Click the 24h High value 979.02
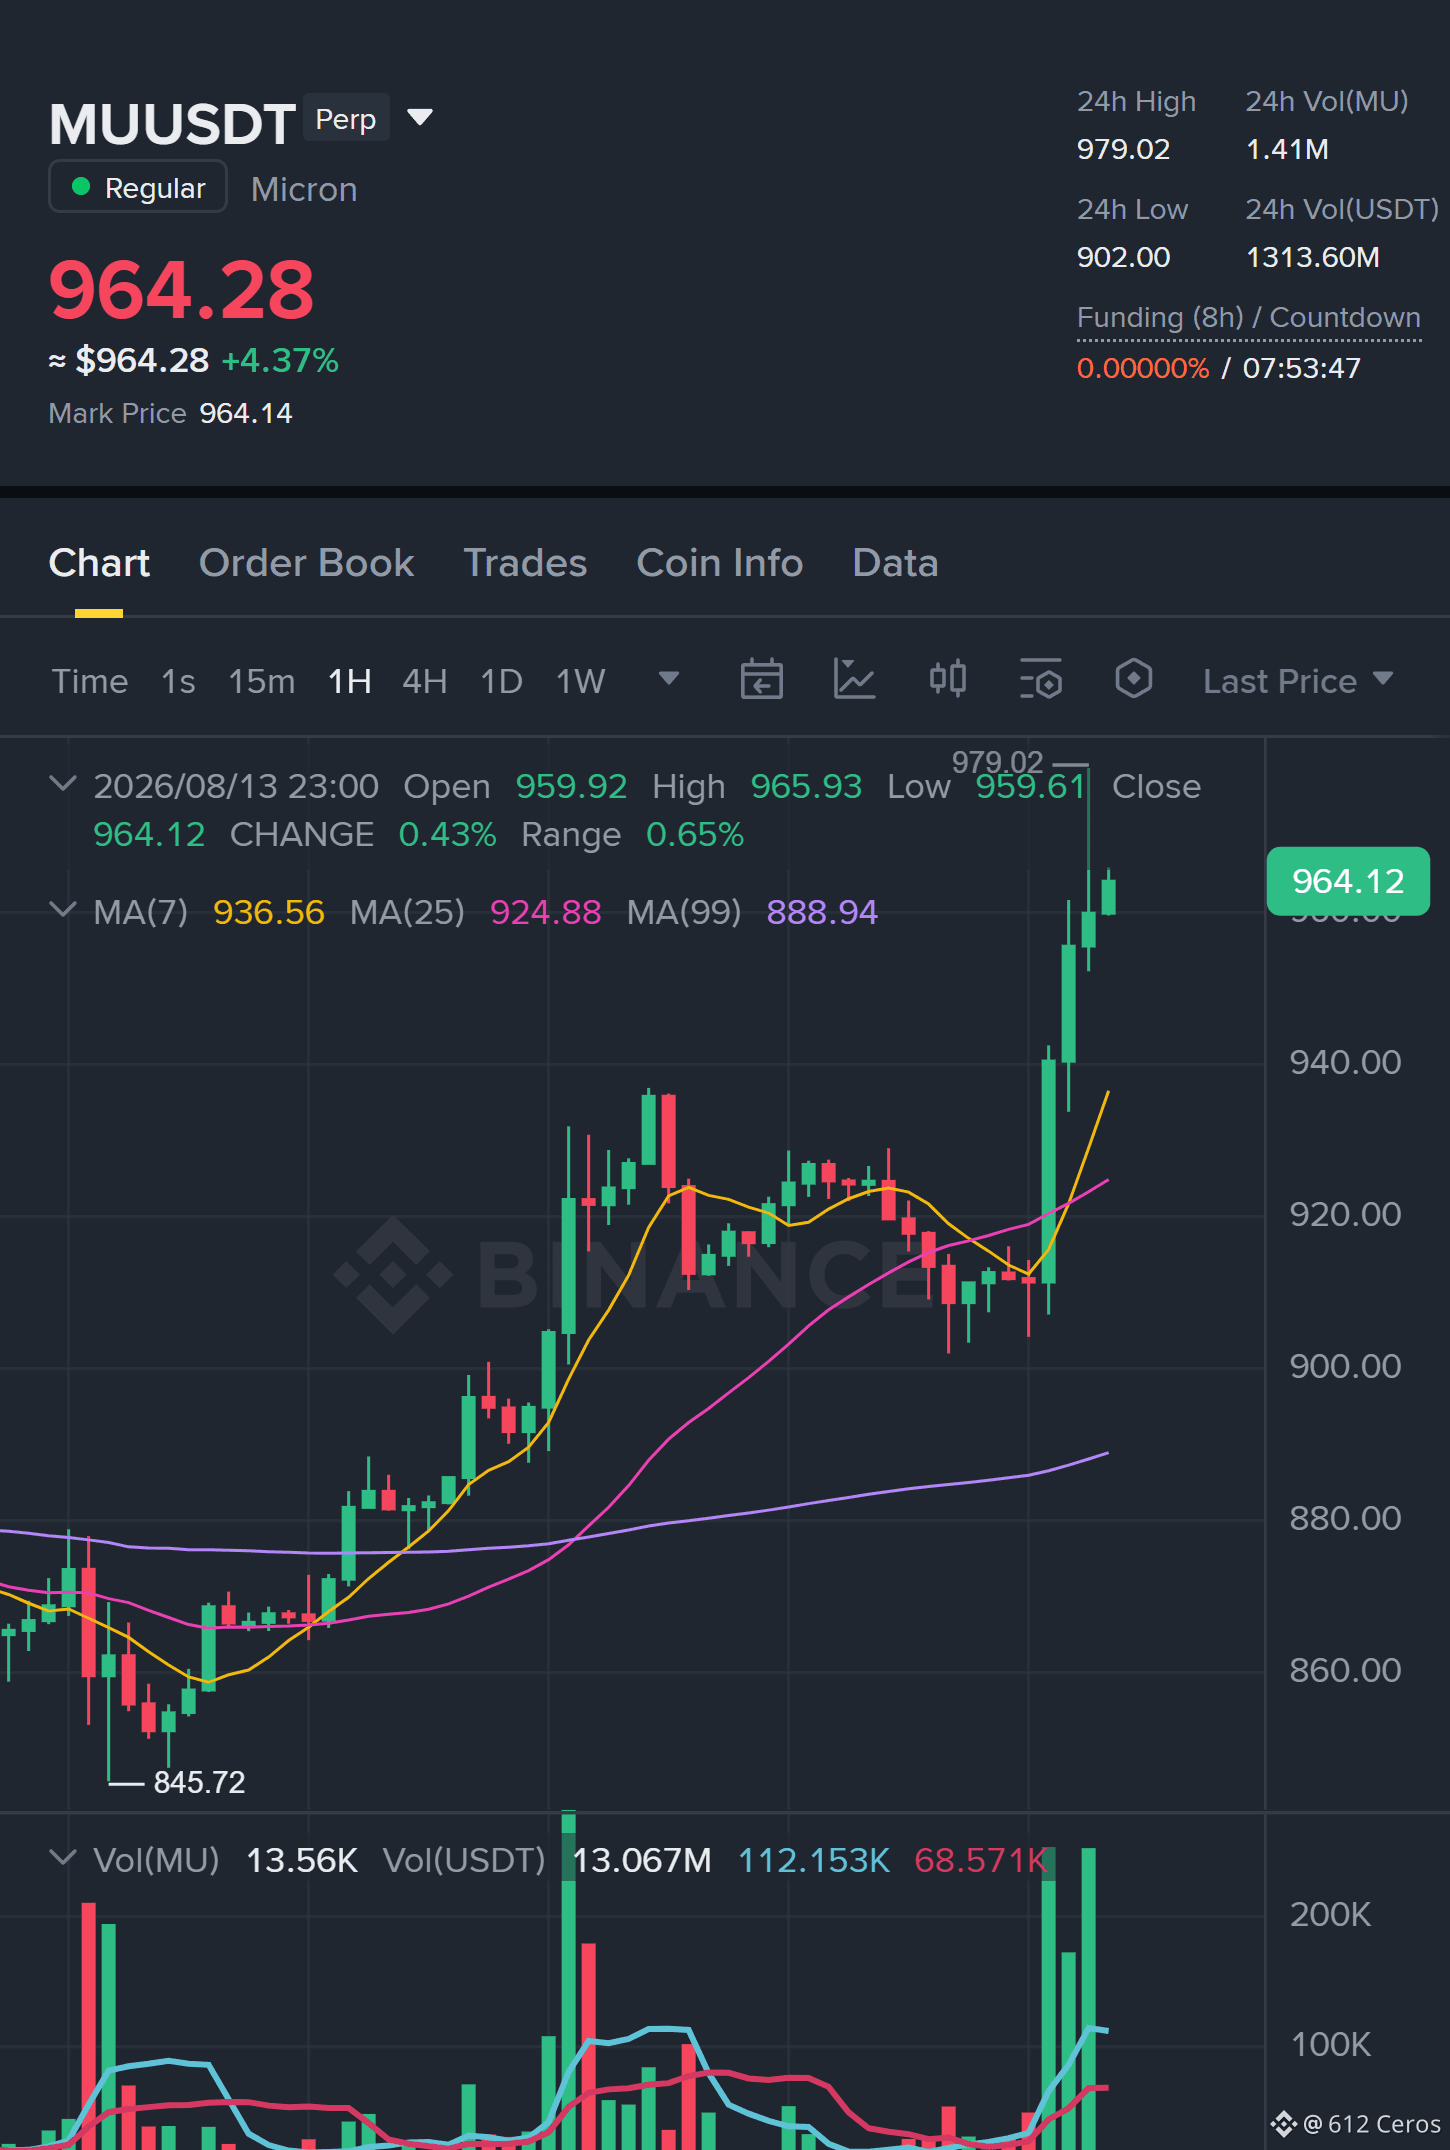 [1123, 149]
